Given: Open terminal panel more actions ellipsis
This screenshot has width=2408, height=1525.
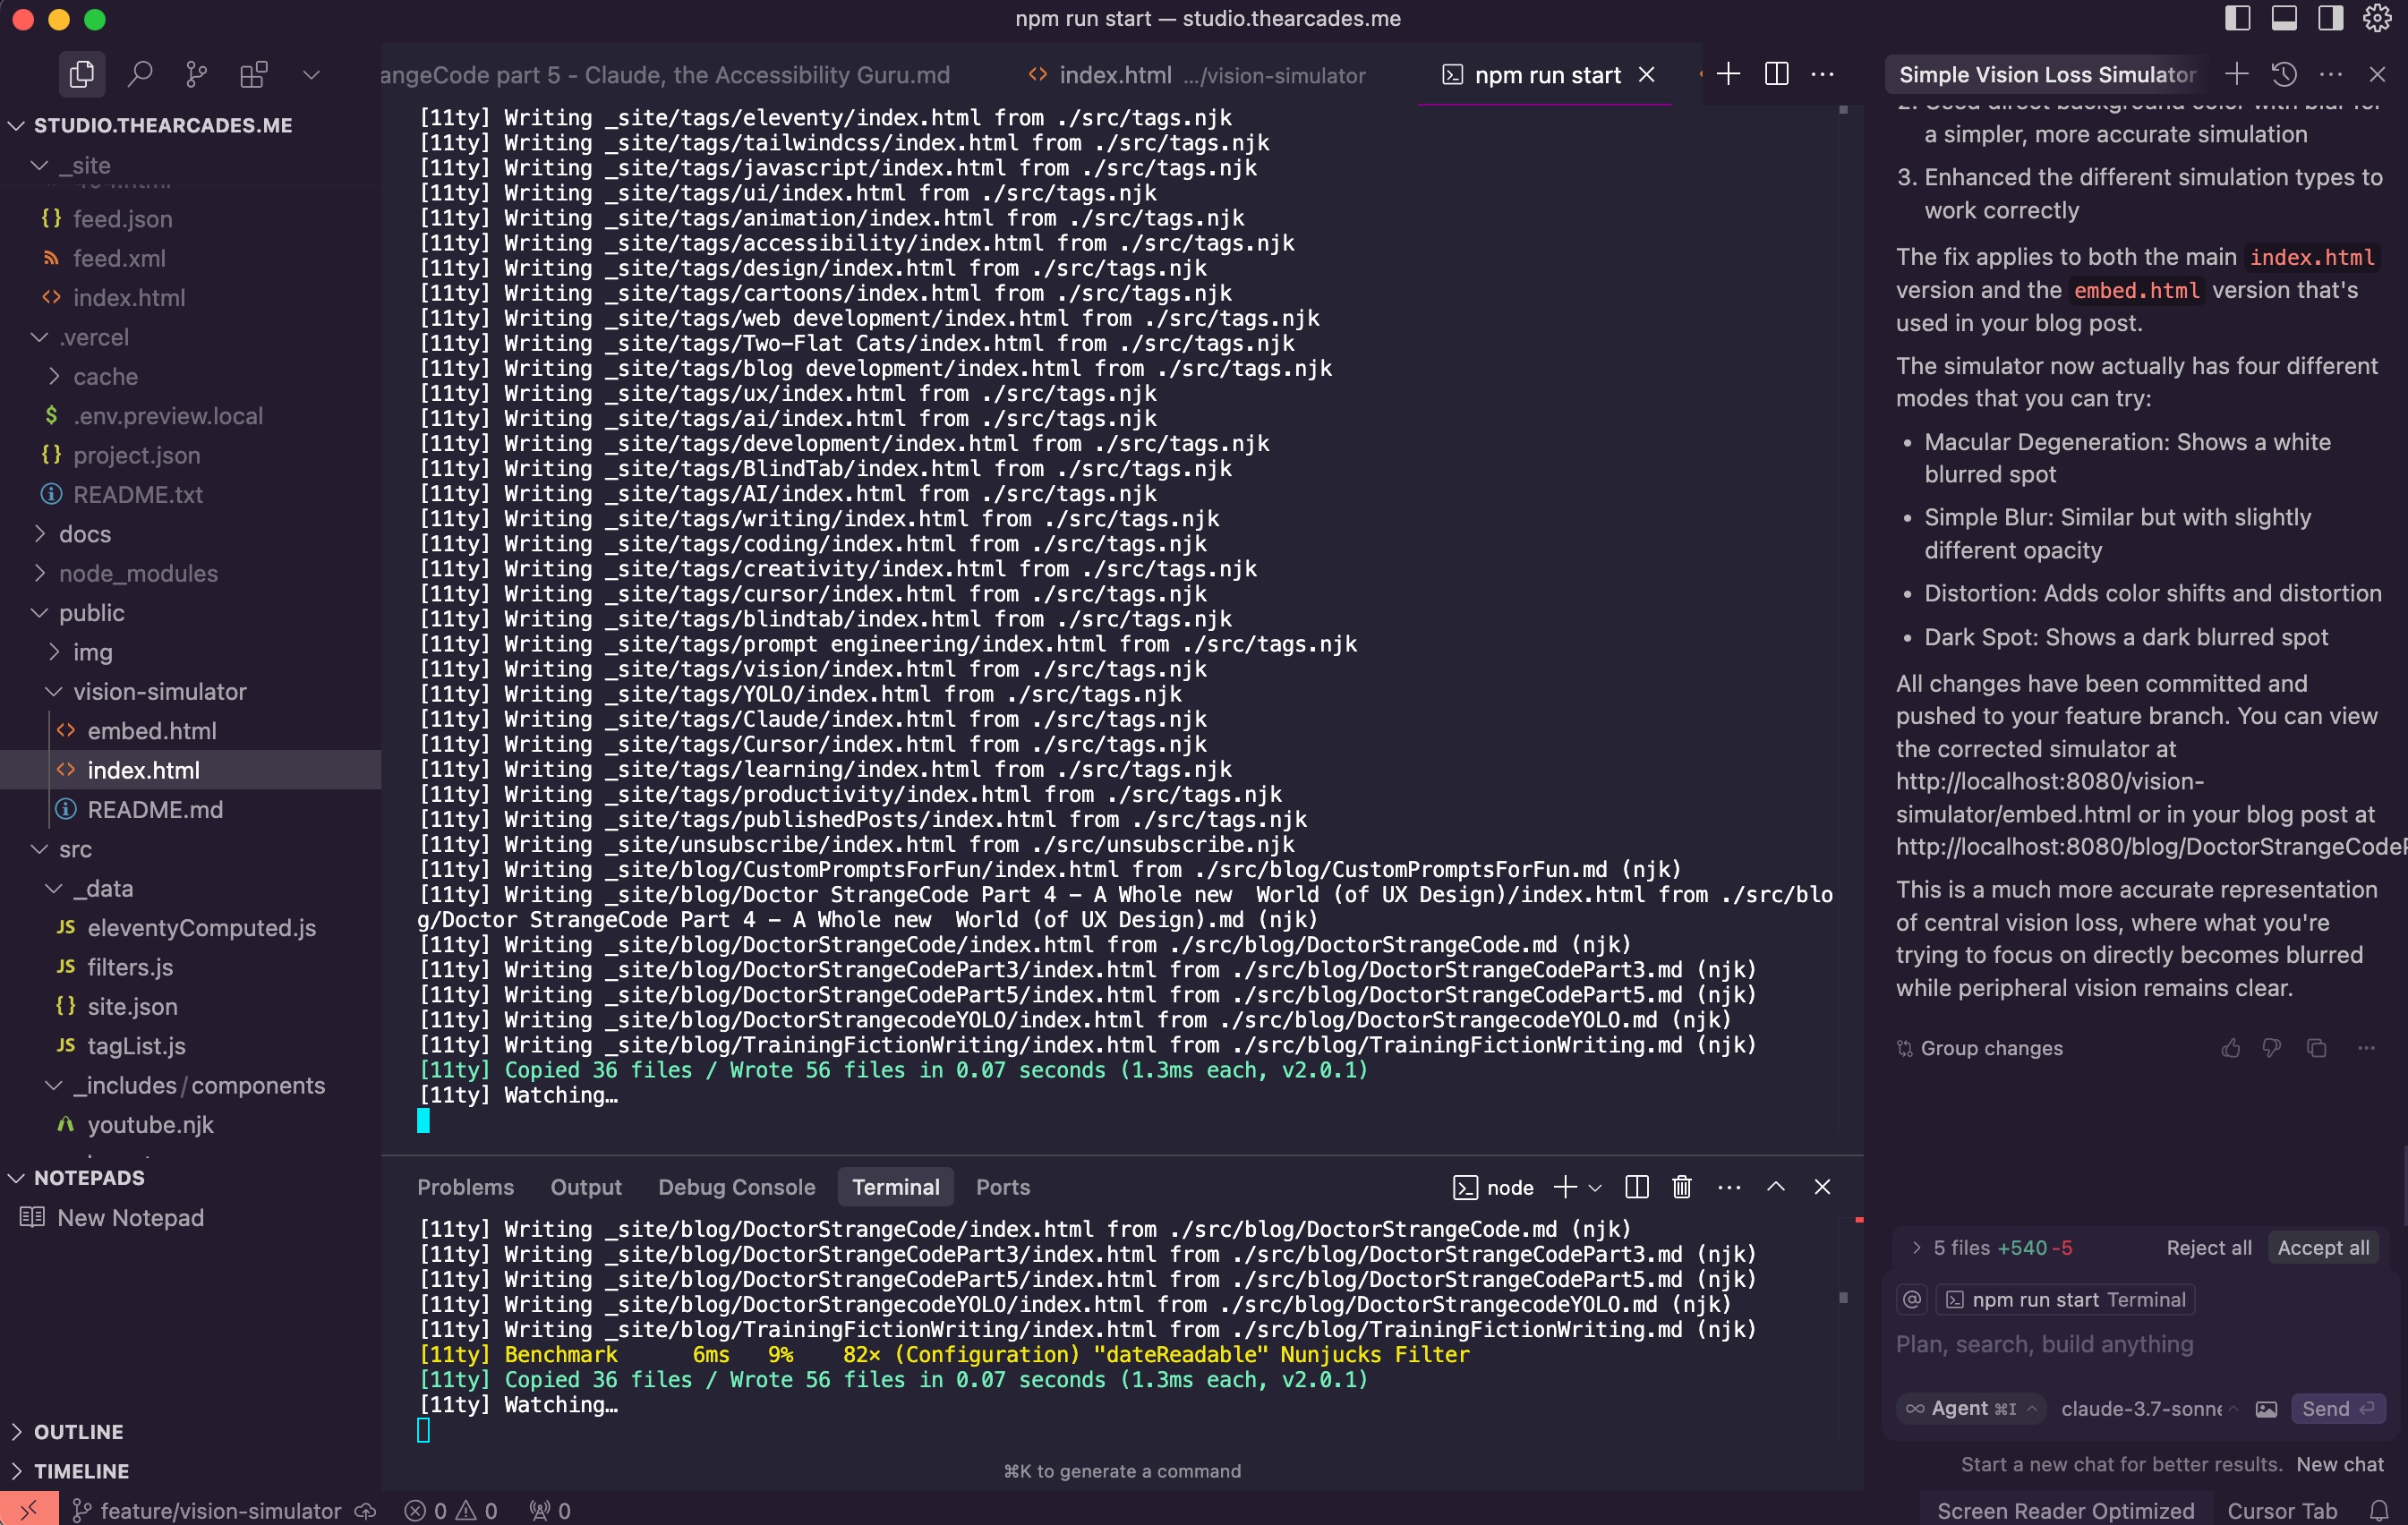Looking at the screenshot, I should (x=1729, y=1186).
